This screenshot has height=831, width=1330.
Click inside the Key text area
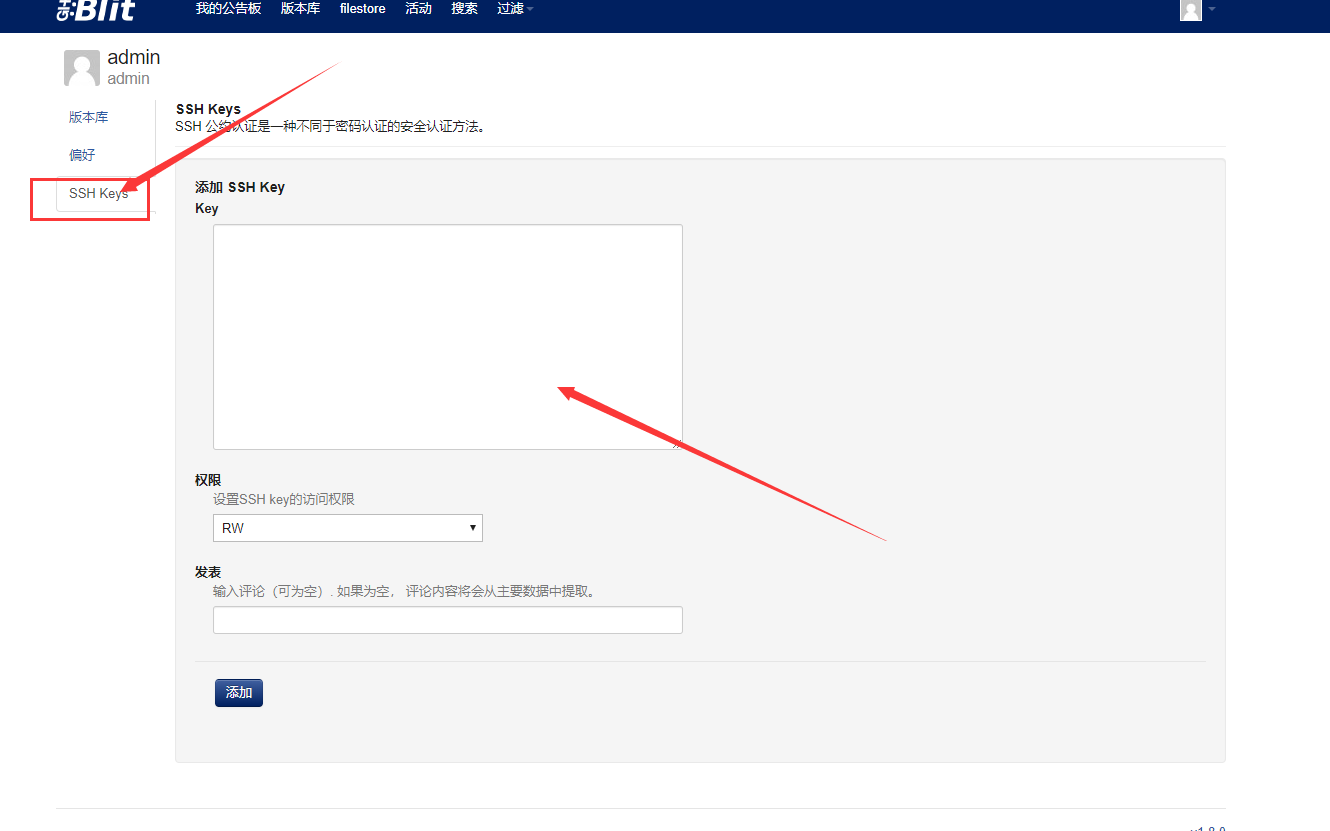[448, 337]
